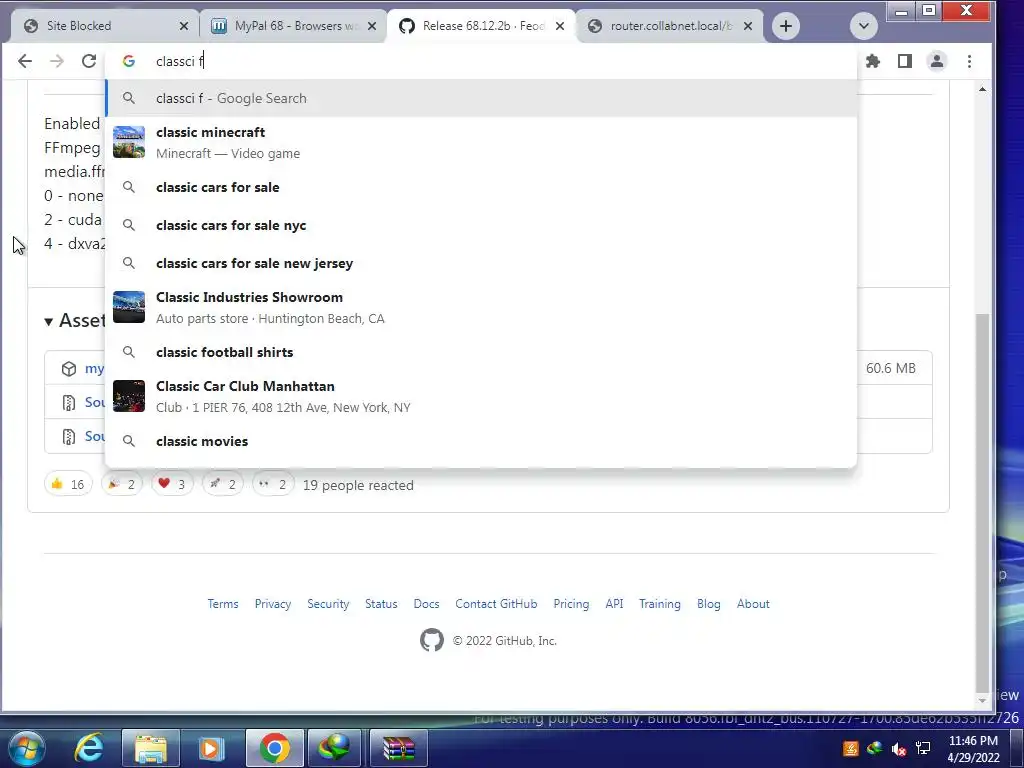1024x768 pixels.
Task: Click the taskbar clock showing 11:46 PM
Action: [x=973, y=749]
